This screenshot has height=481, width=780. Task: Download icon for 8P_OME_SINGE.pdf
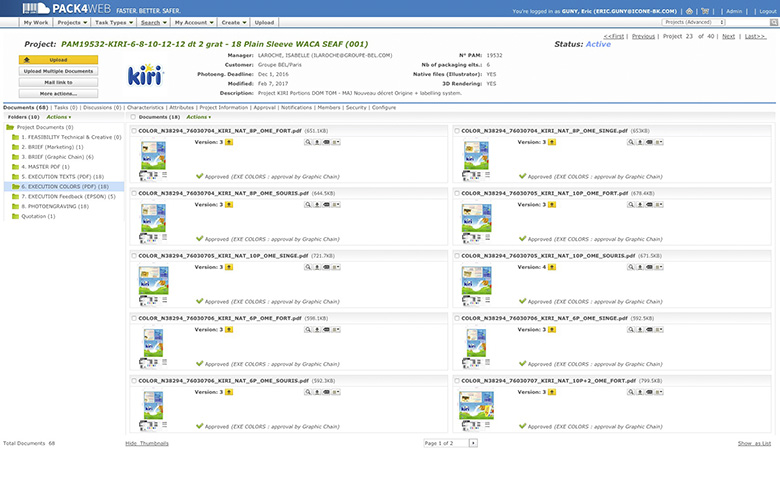(640, 142)
